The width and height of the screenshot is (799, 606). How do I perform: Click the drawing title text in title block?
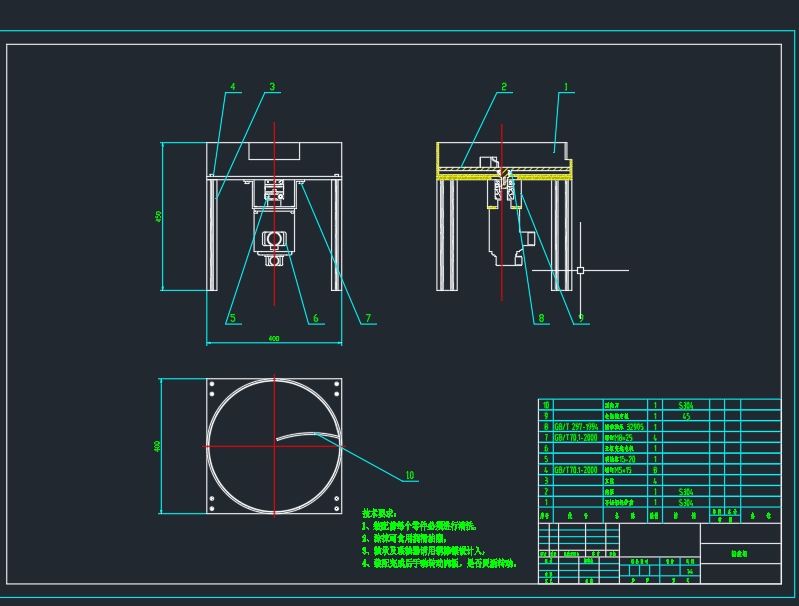(739, 554)
